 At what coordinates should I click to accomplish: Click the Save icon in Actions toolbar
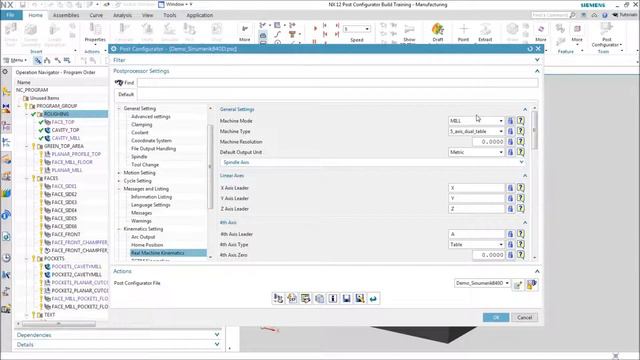tap(346, 299)
